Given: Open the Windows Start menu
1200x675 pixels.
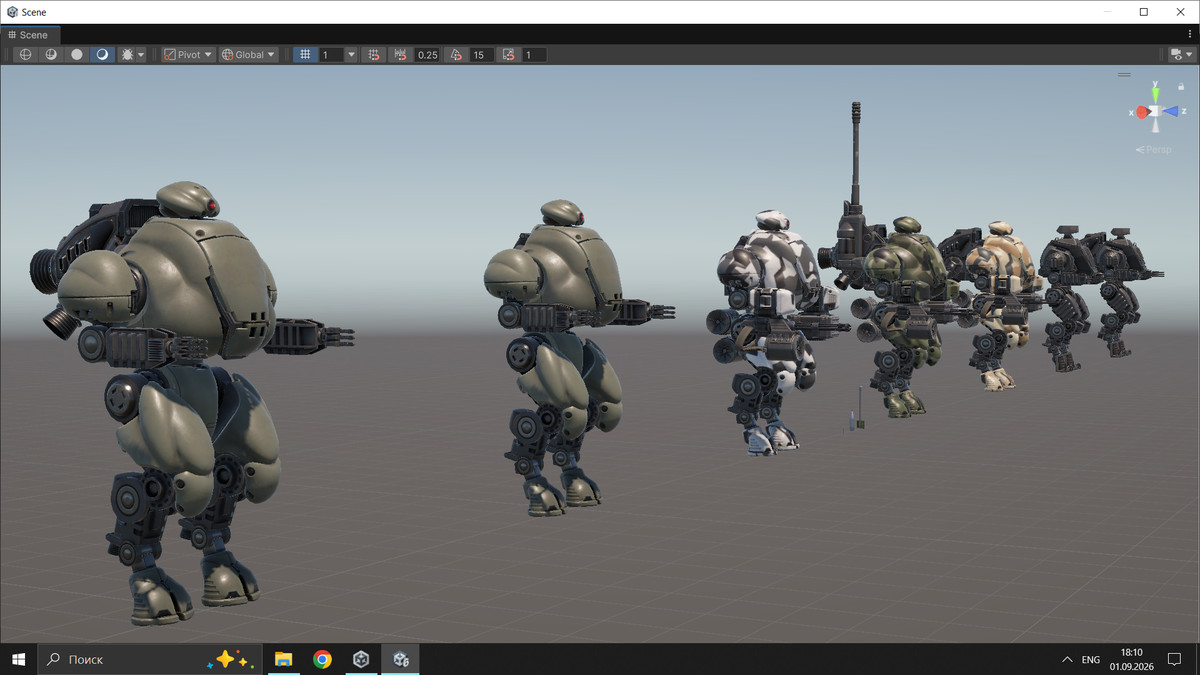Looking at the screenshot, I should coord(18,659).
